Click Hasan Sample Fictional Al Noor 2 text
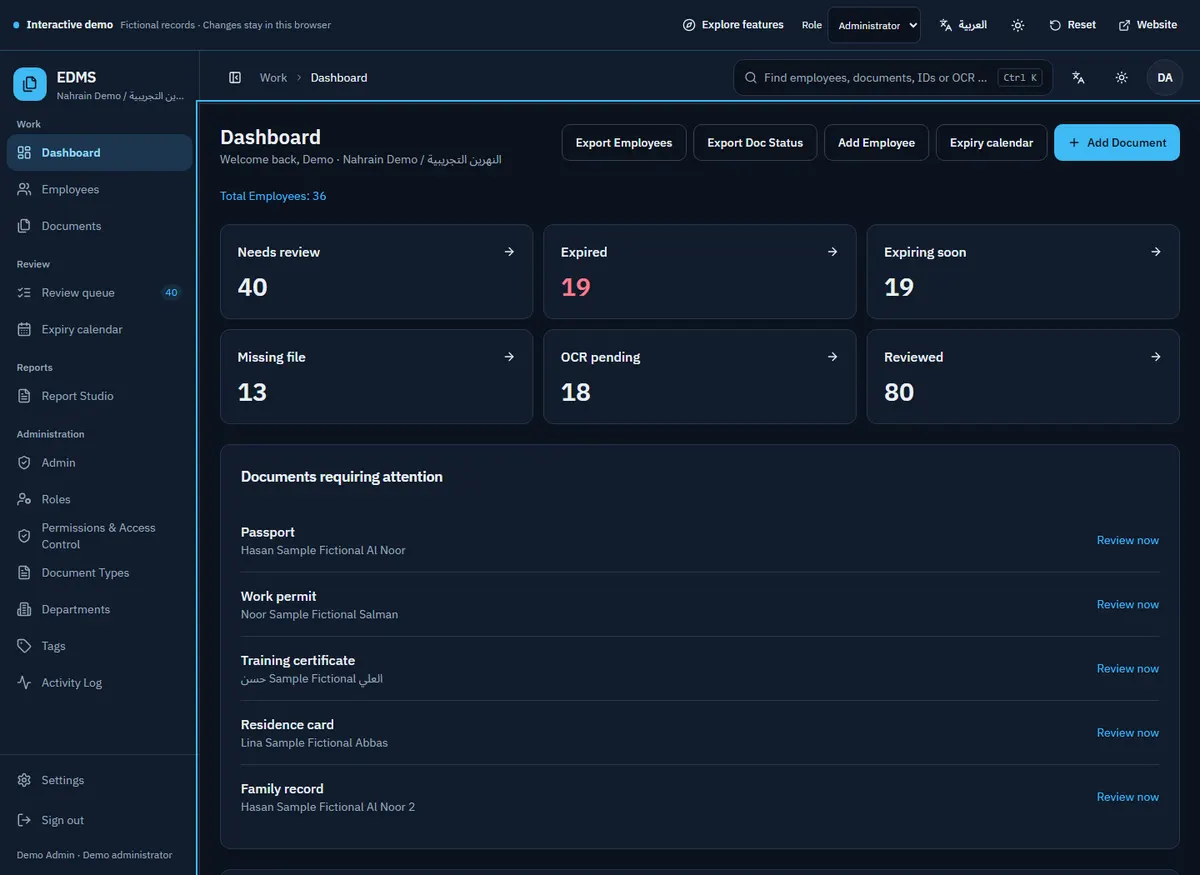Screen dimensions: 1200x875 (328, 807)
